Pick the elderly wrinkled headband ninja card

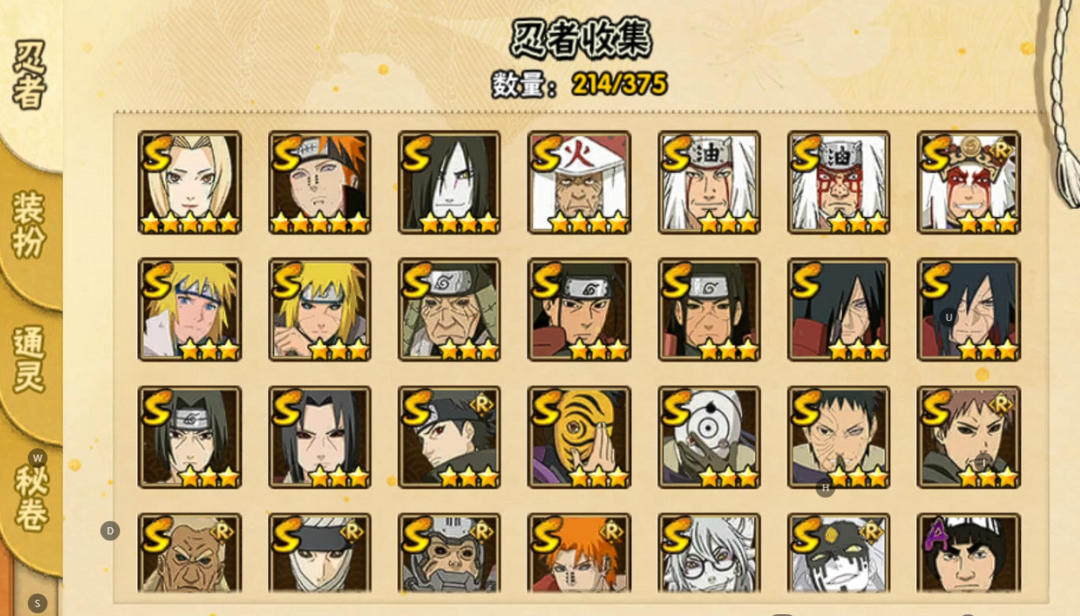[449, 310]
